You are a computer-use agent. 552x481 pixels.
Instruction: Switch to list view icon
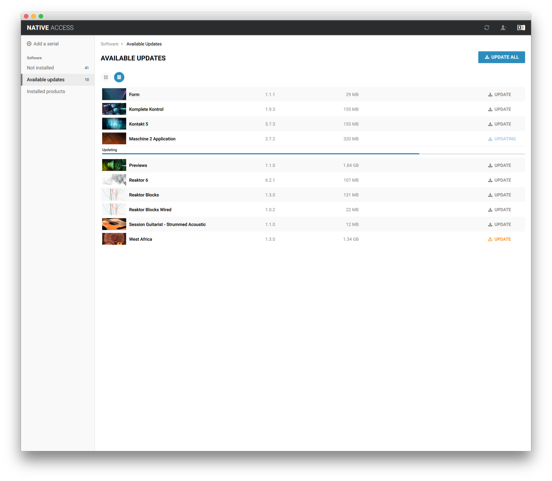(x=119, y=77)
